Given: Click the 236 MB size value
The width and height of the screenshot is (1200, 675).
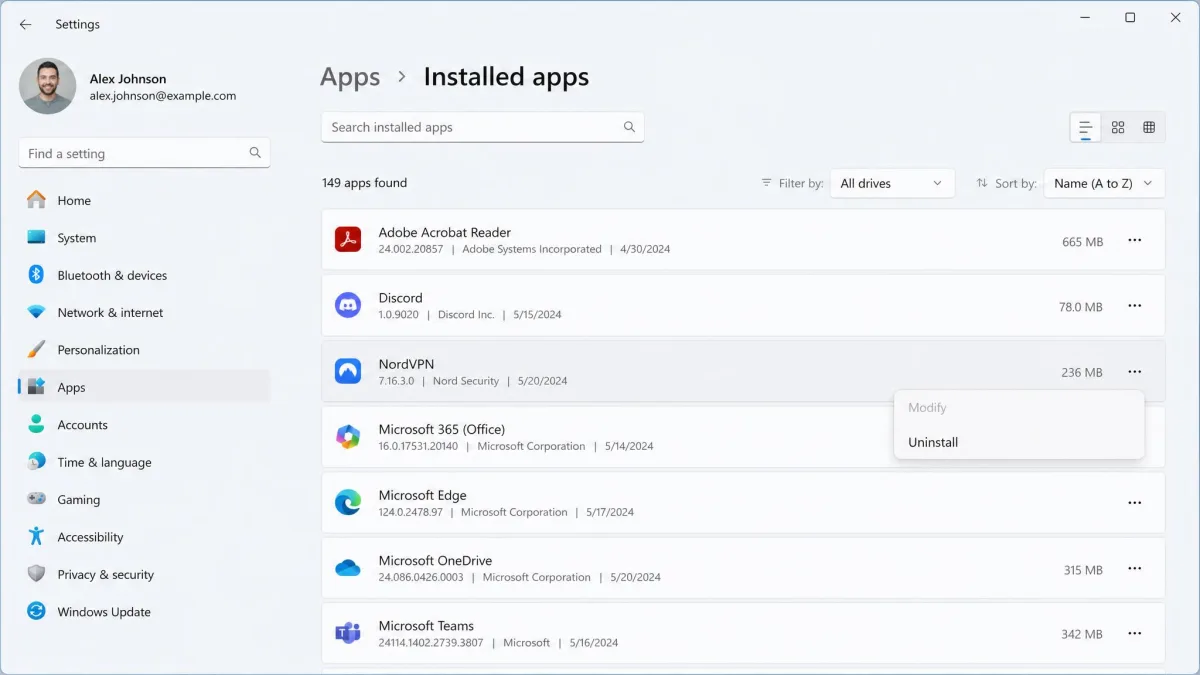Looking at the screenshot, I should 1082,372.
